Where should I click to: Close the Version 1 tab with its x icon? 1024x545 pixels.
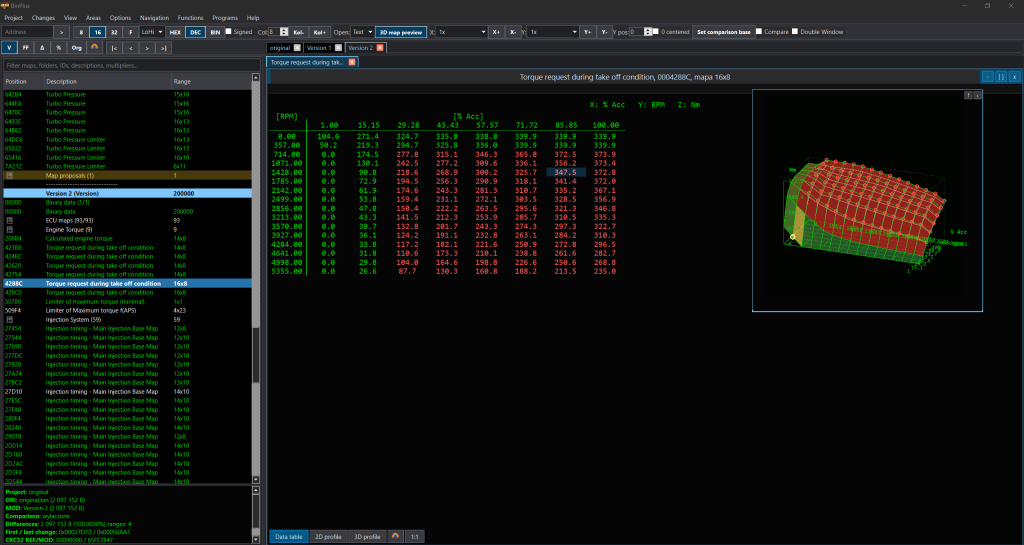pos(338,48)
